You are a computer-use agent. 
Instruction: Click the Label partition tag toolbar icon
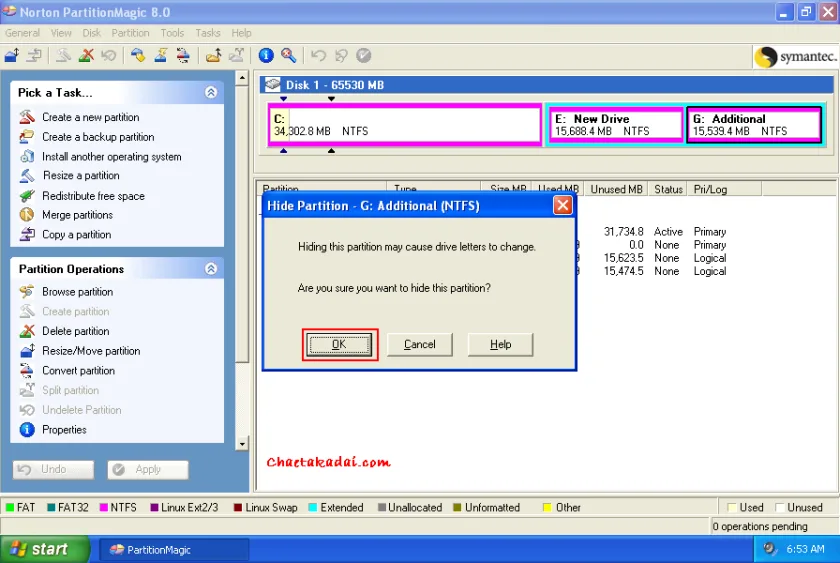click(x=138, y=55)
